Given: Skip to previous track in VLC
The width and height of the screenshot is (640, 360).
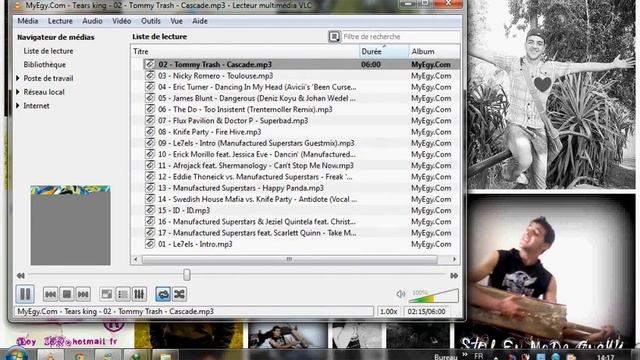Looking at the screenshot, I should point(50,294).
